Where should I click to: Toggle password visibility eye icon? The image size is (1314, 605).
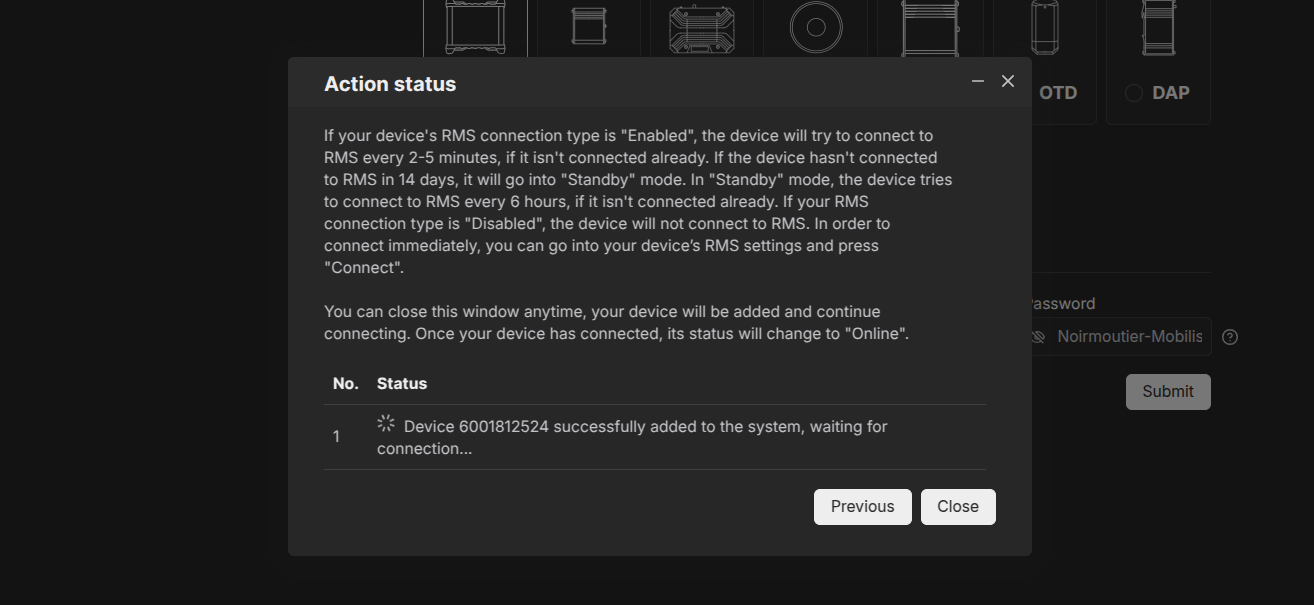pos(1038,337)
